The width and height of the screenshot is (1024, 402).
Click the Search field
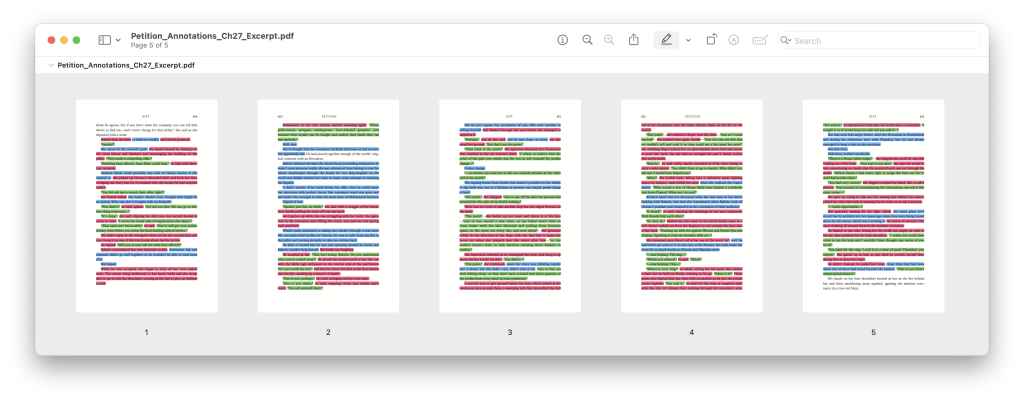(x=879, y=40)
